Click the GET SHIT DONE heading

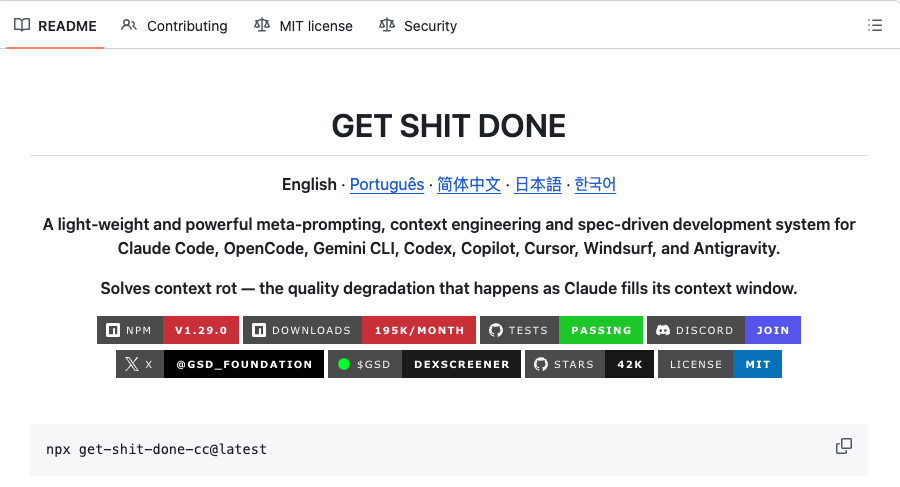(x=449, y=126)
